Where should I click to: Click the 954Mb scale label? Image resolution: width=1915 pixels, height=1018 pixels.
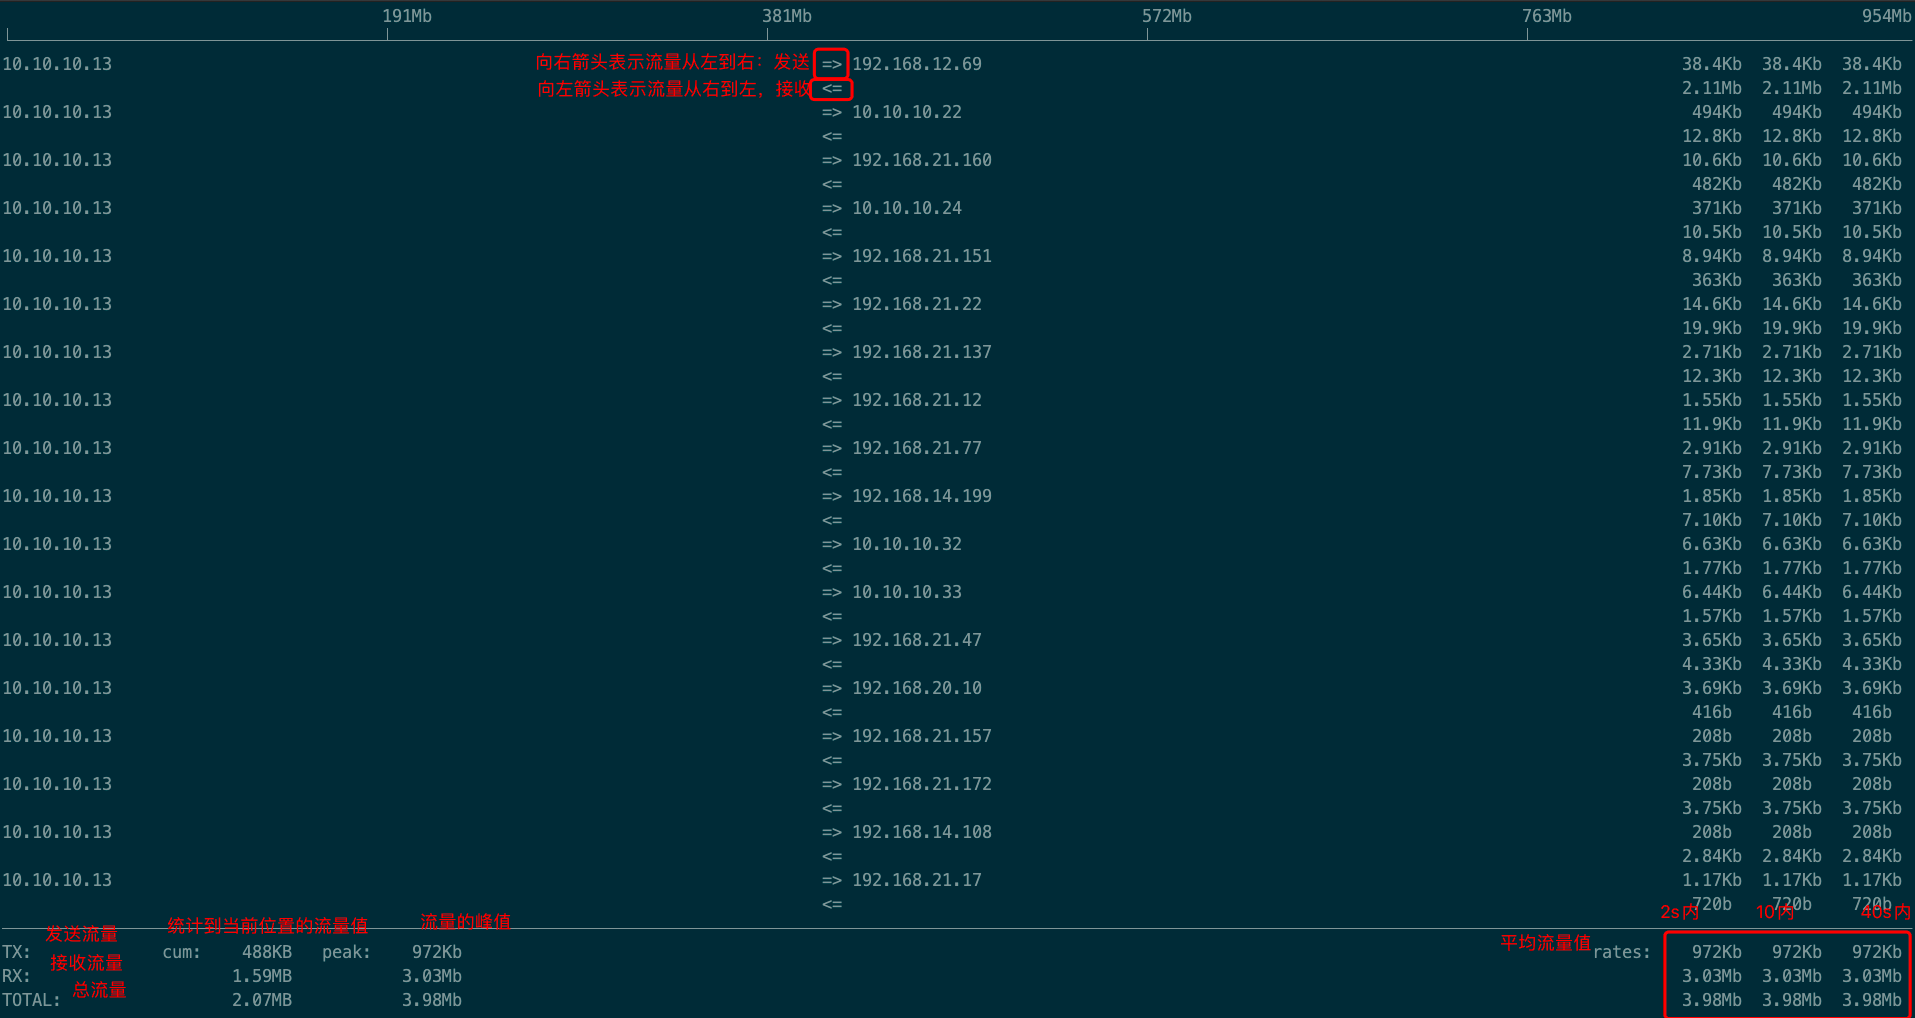(x=1887, y=16)
